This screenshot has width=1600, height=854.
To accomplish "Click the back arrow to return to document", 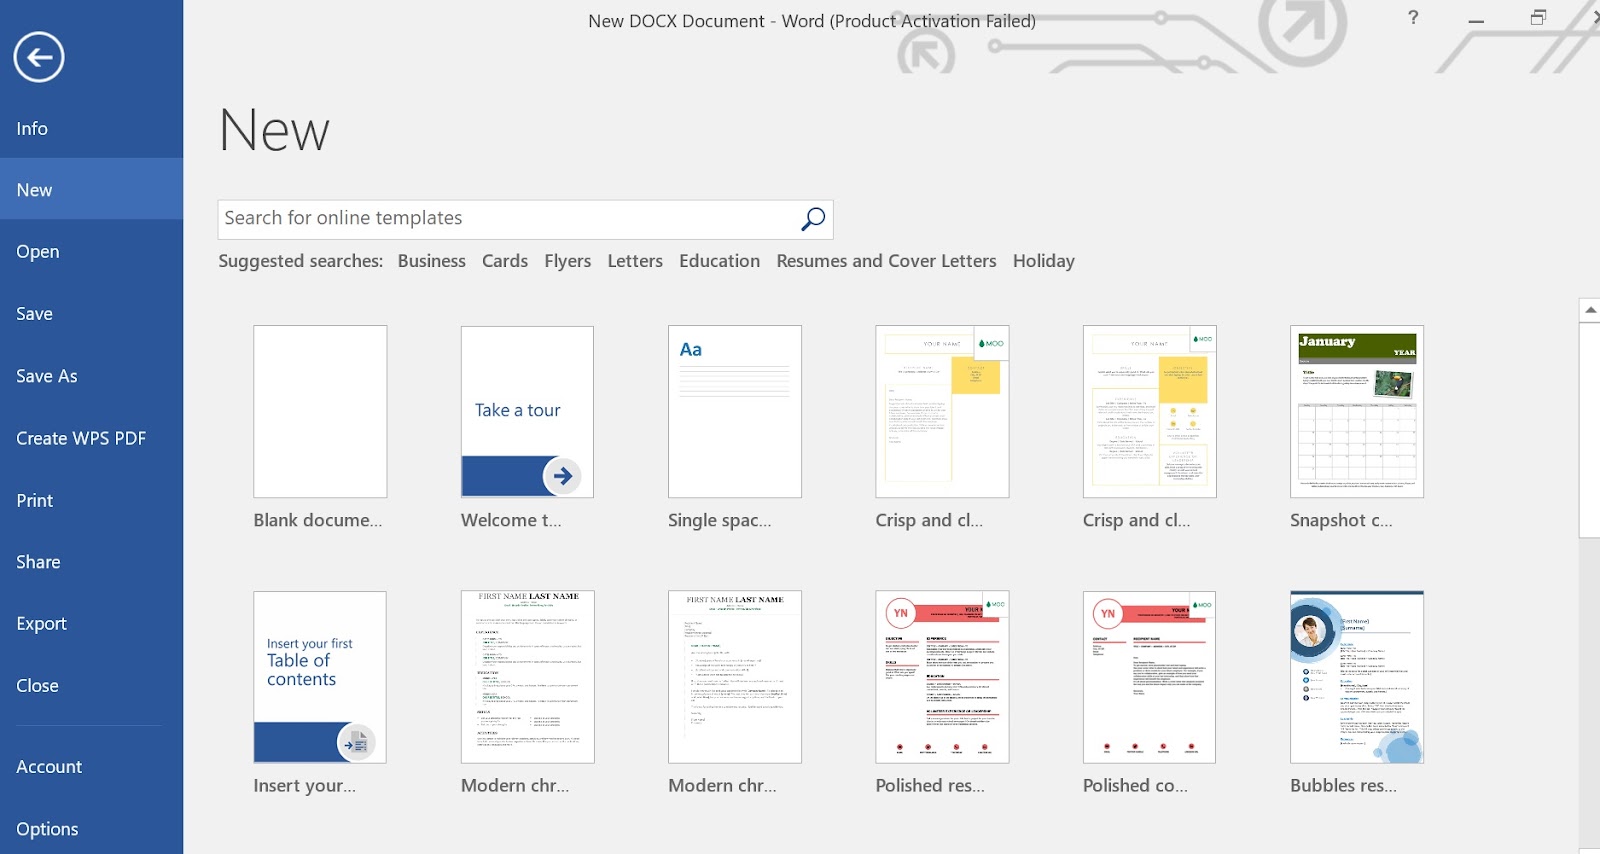I will (39, 57).
